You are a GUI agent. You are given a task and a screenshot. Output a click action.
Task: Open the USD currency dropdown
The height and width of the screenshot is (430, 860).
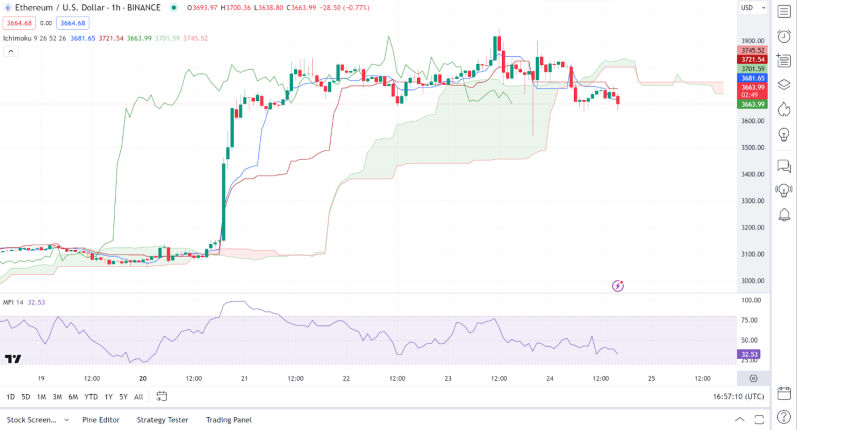click(x=750, y=8)
